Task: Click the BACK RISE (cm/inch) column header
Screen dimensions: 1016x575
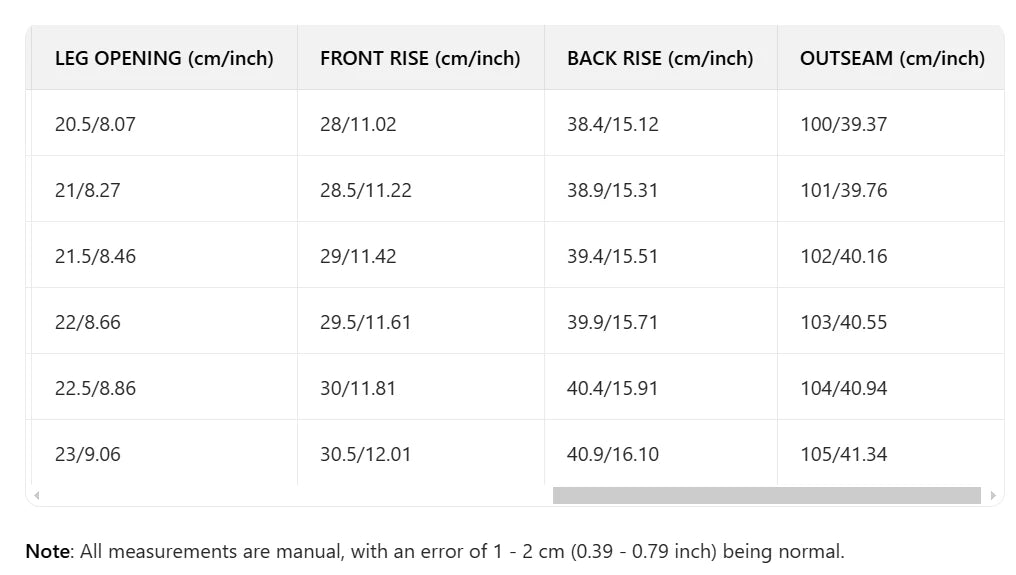Action: click(660, 58)
